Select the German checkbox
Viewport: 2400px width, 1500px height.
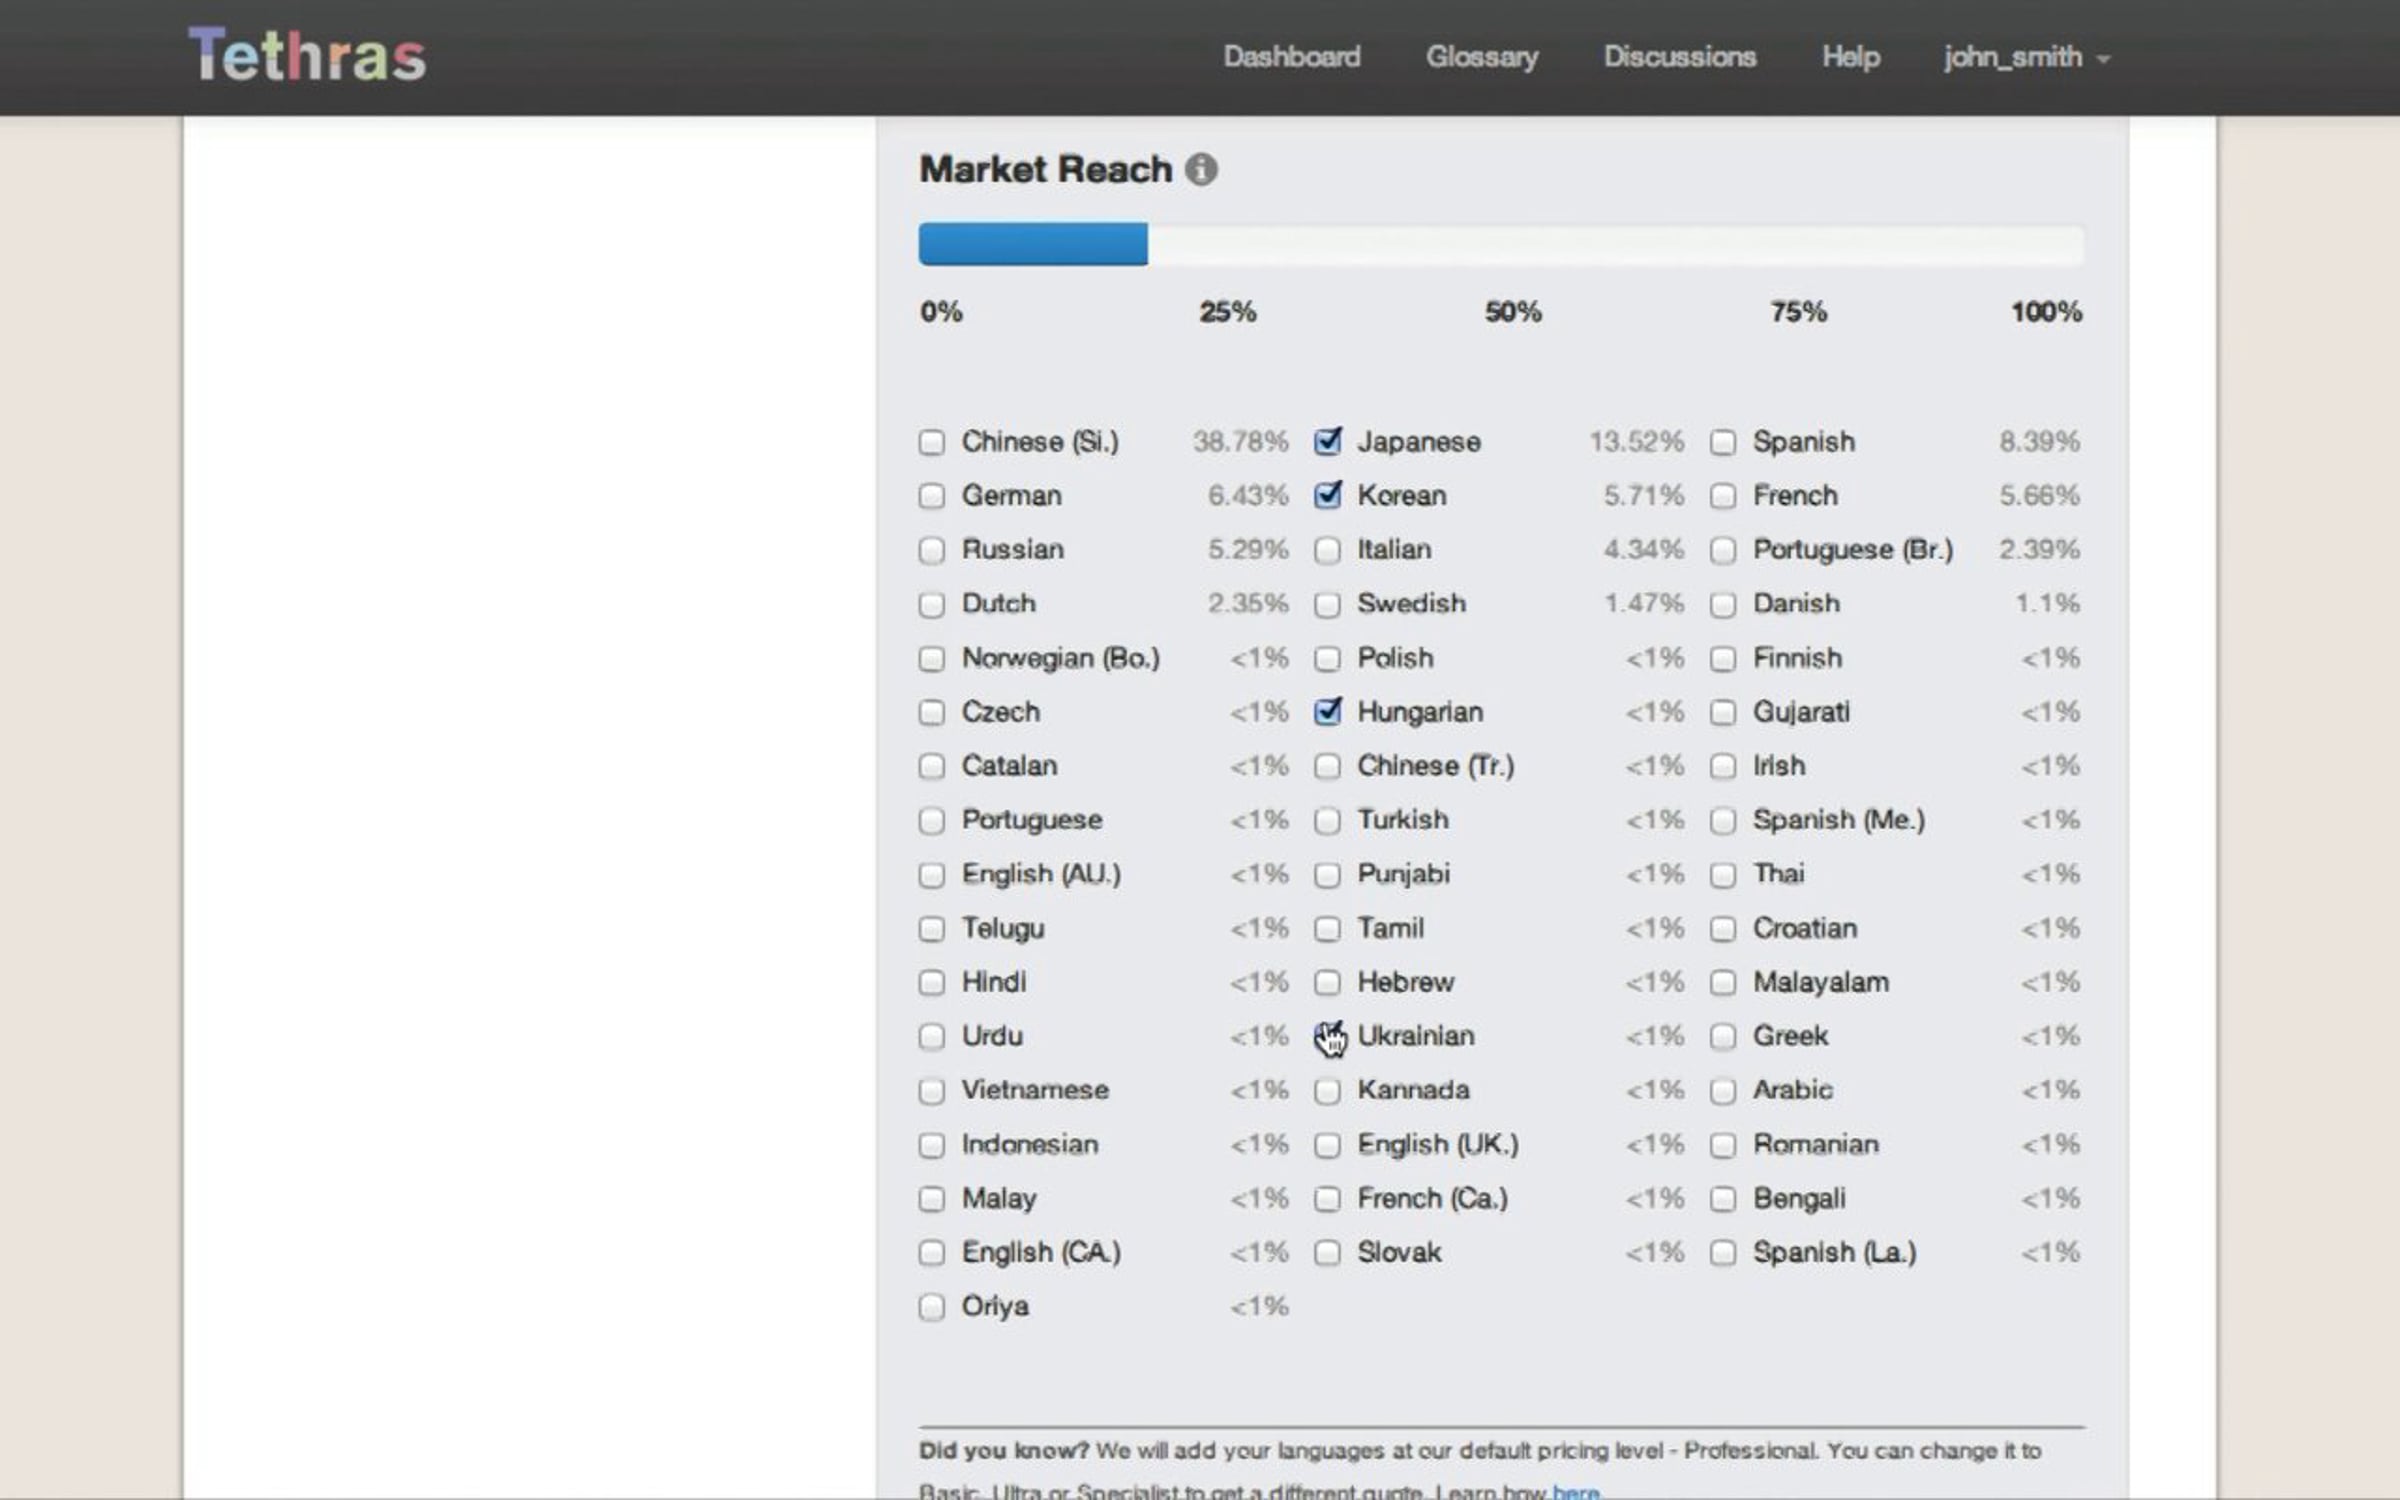pos(931,496)
